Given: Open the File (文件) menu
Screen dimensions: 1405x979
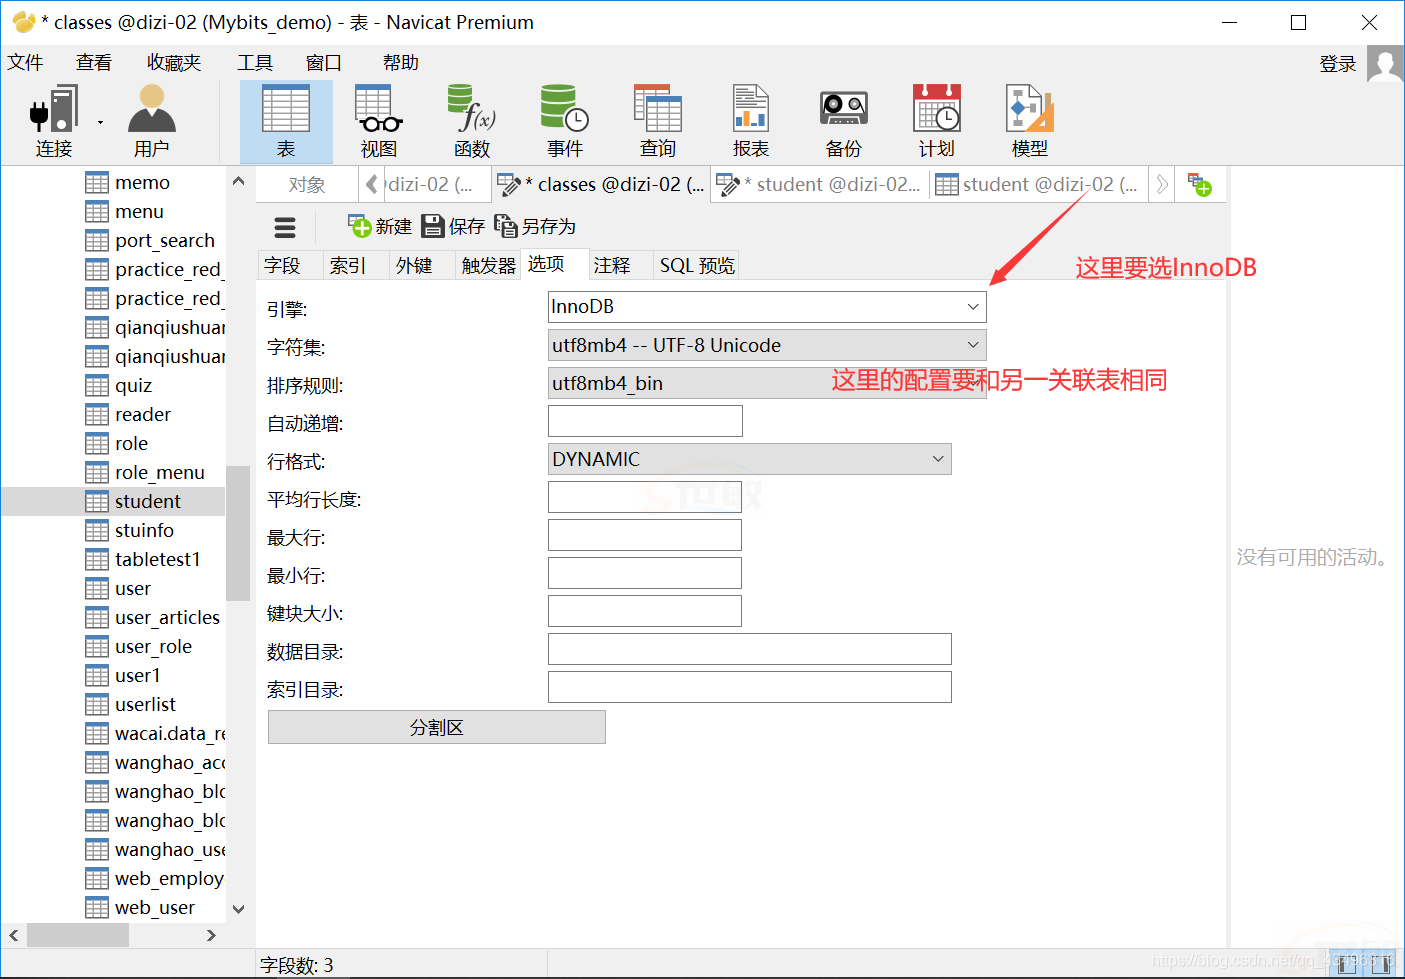Looking at the screenshot, I should point(26,62).
